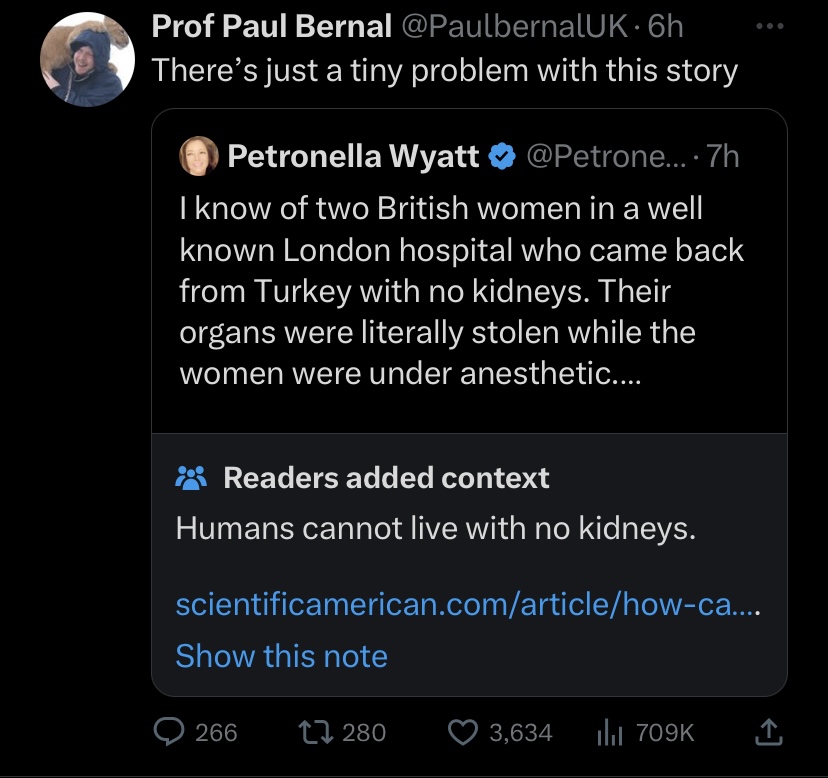Like the tweet with heart icon
The width and height of the screenshot is (828, 778).
pos(463,733)
